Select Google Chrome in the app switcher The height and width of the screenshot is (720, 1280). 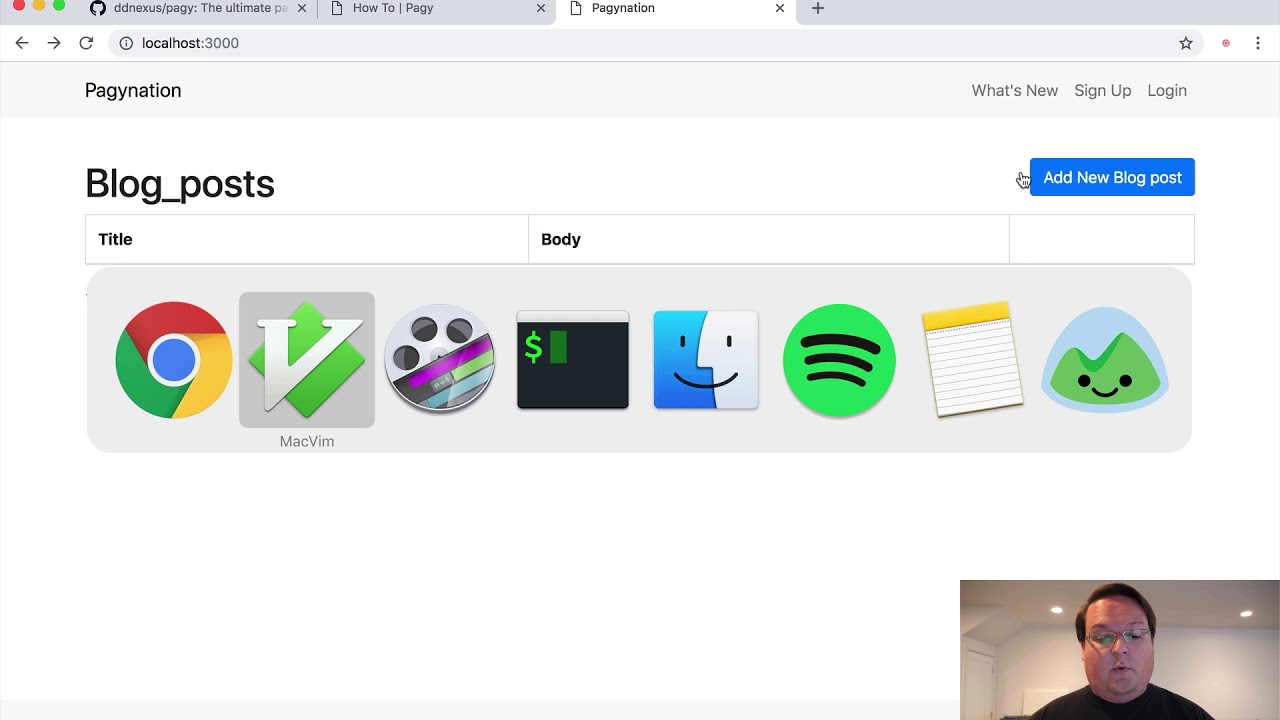tap(174, 360)
